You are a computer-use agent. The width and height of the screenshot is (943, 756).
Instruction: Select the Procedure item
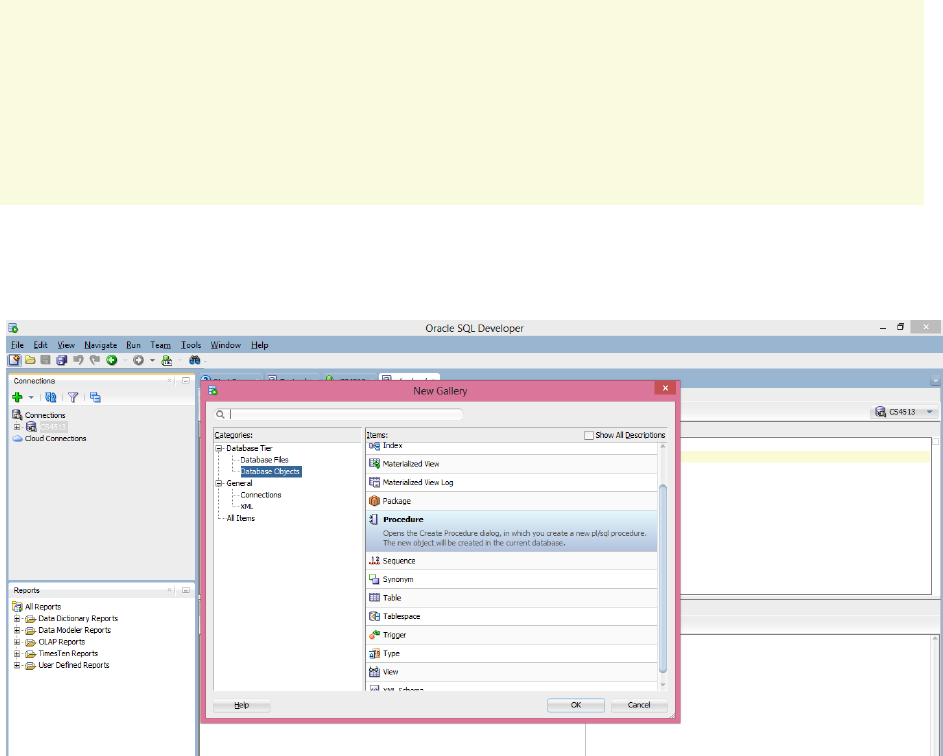512,531
